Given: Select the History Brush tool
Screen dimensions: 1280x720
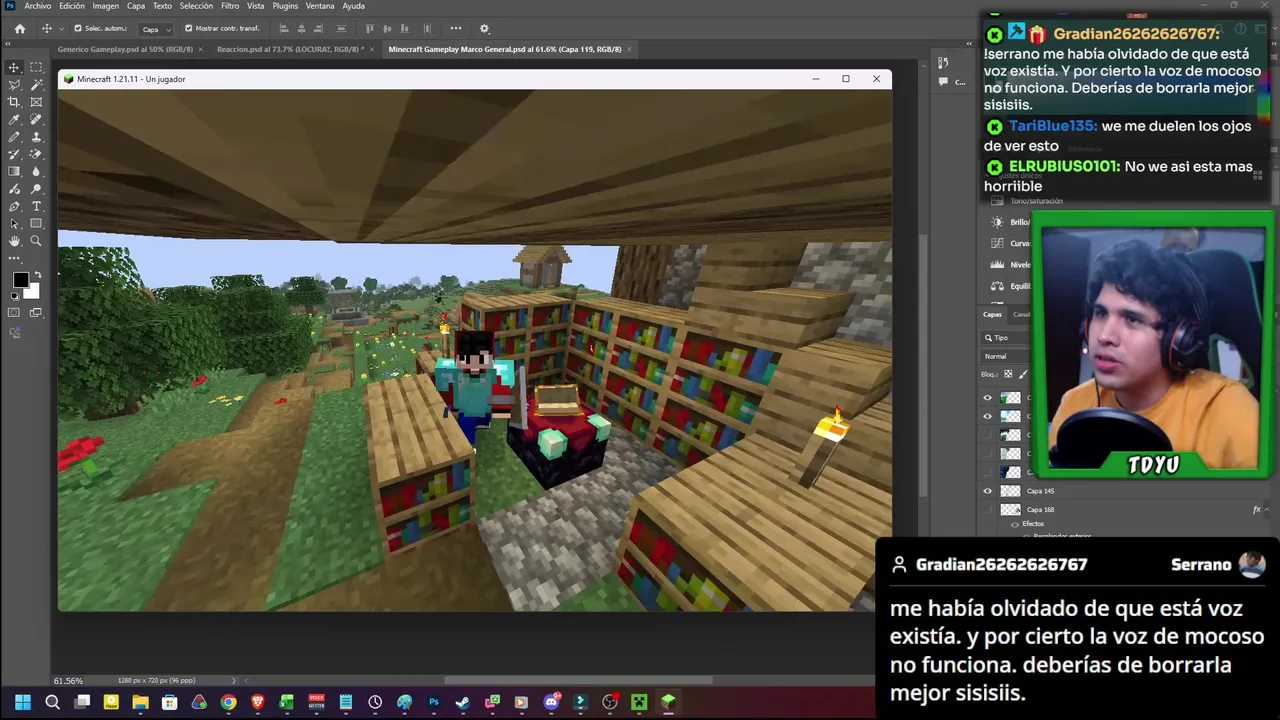Looking at the screenshot, I should pyautogui.click(x=14, y=154).
